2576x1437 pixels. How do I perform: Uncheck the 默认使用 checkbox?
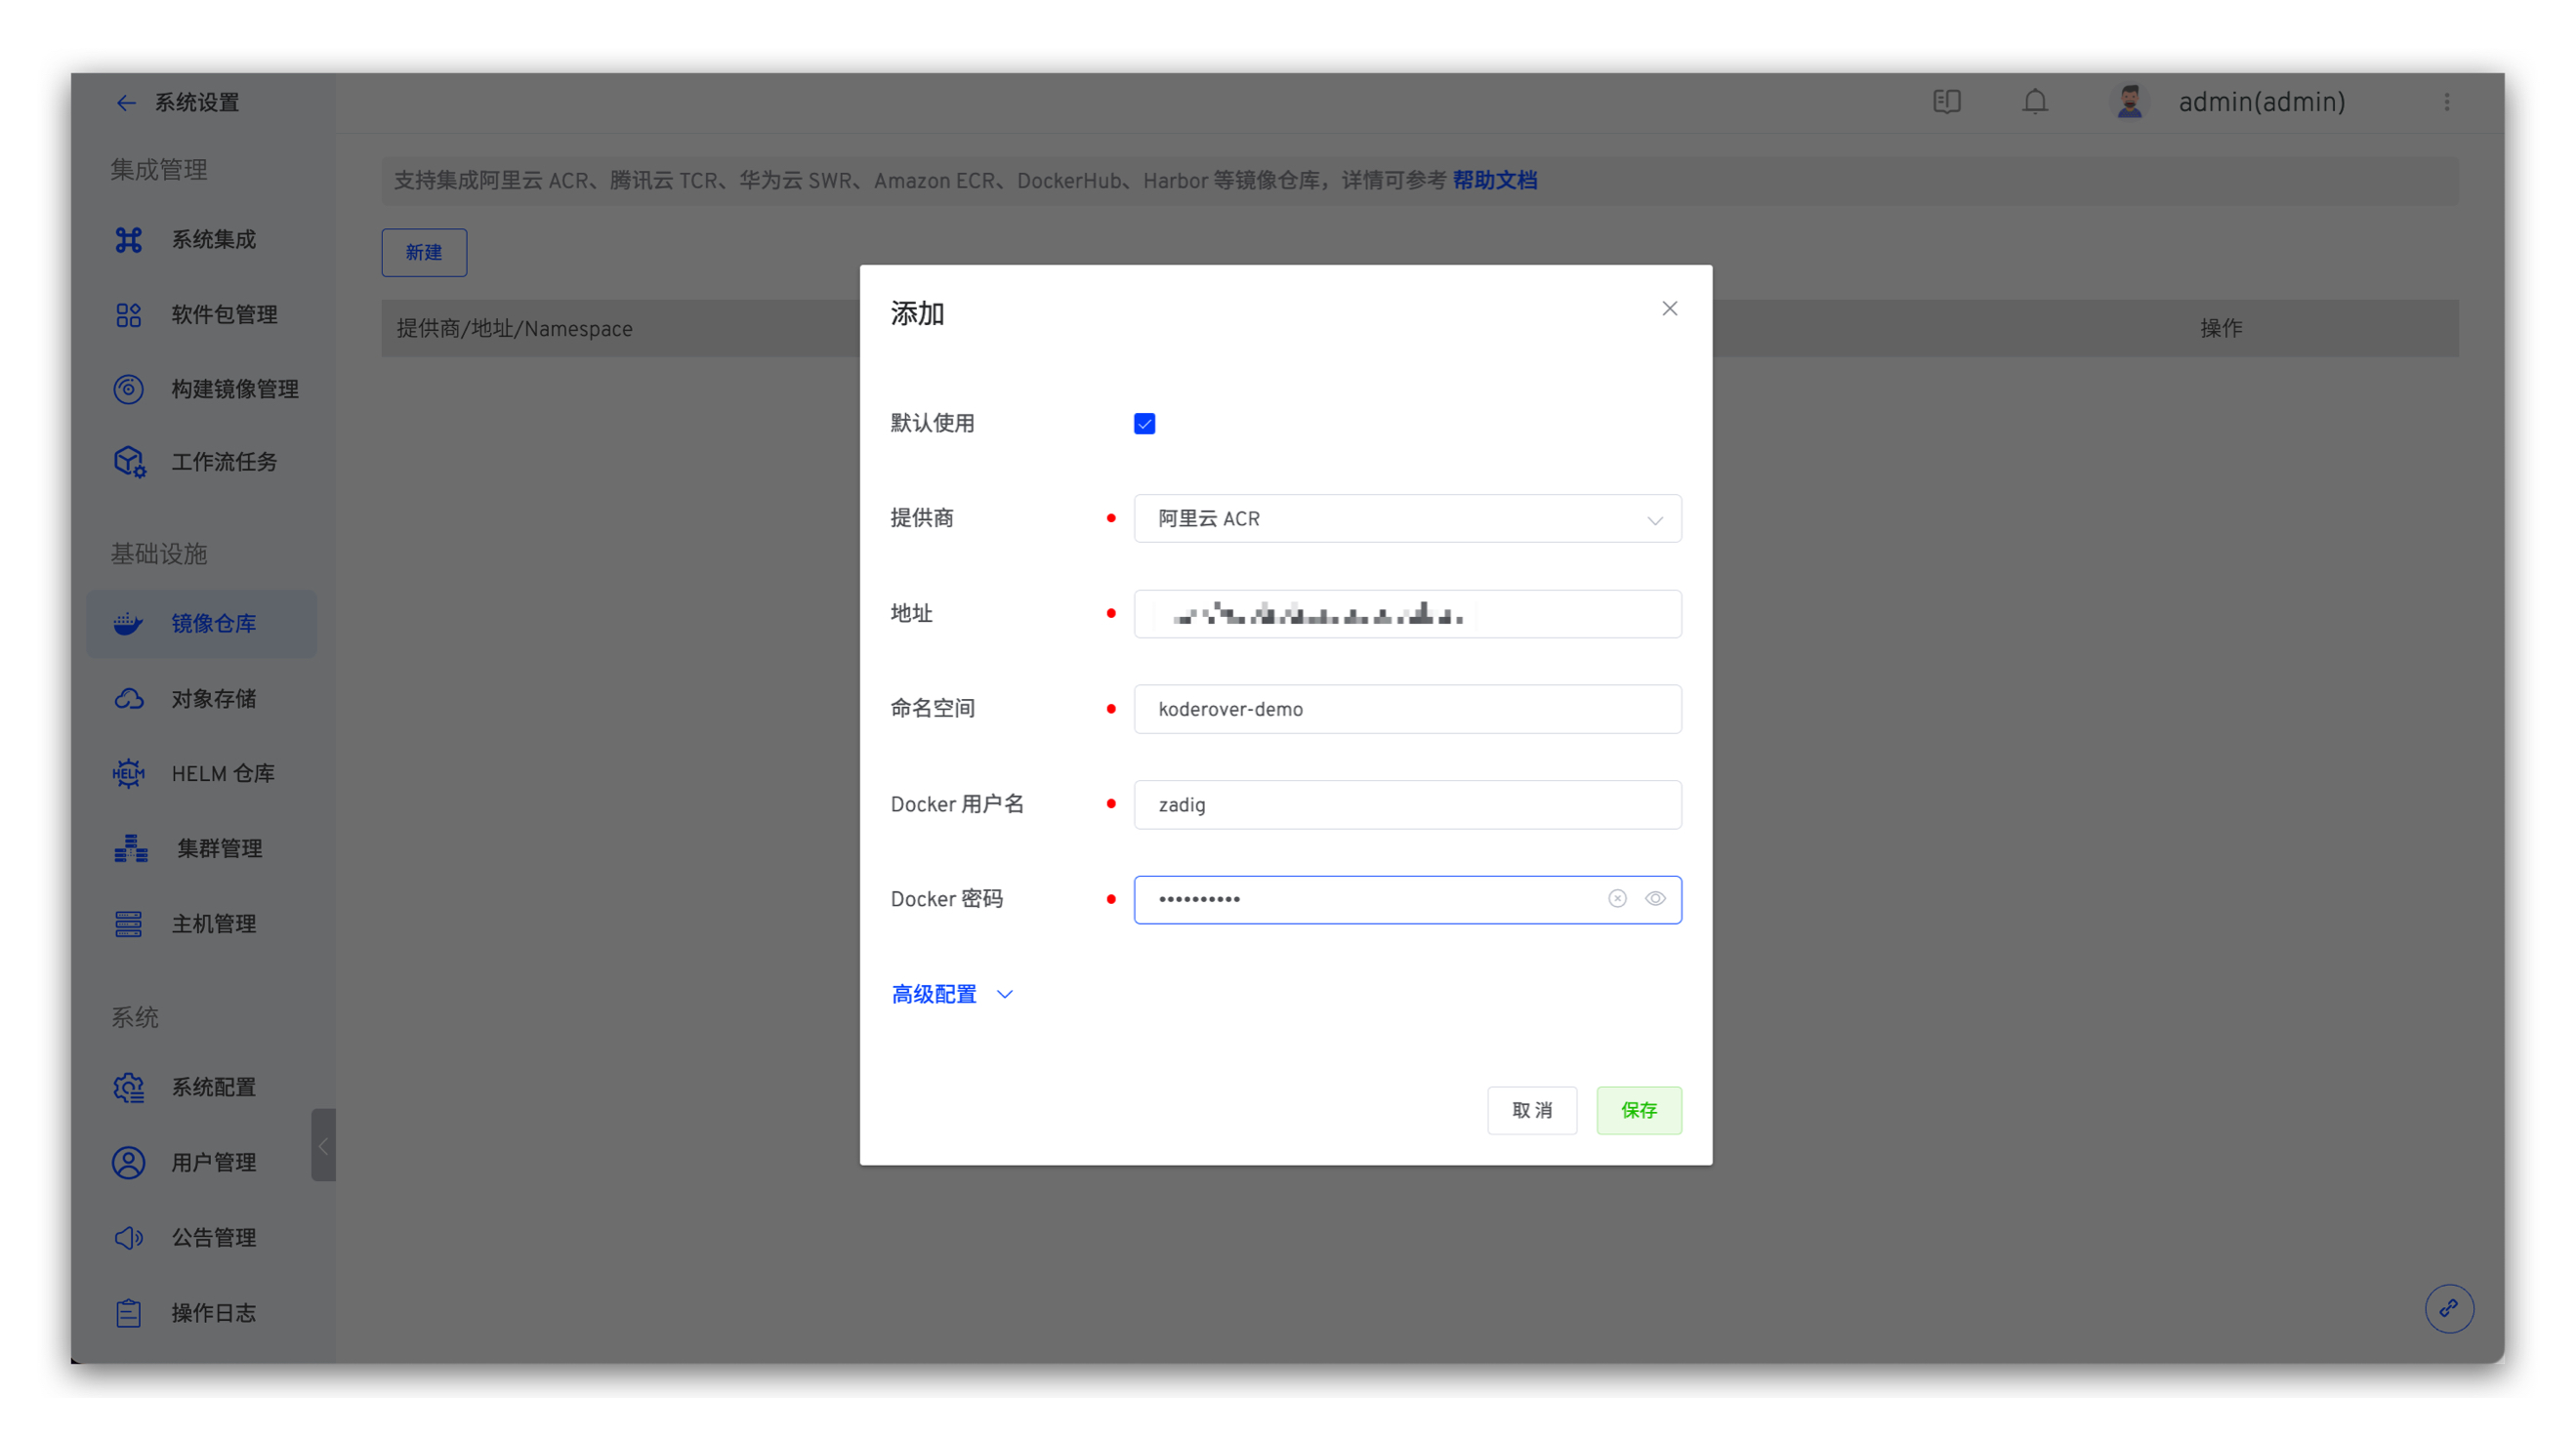(x=1144, y=423)
